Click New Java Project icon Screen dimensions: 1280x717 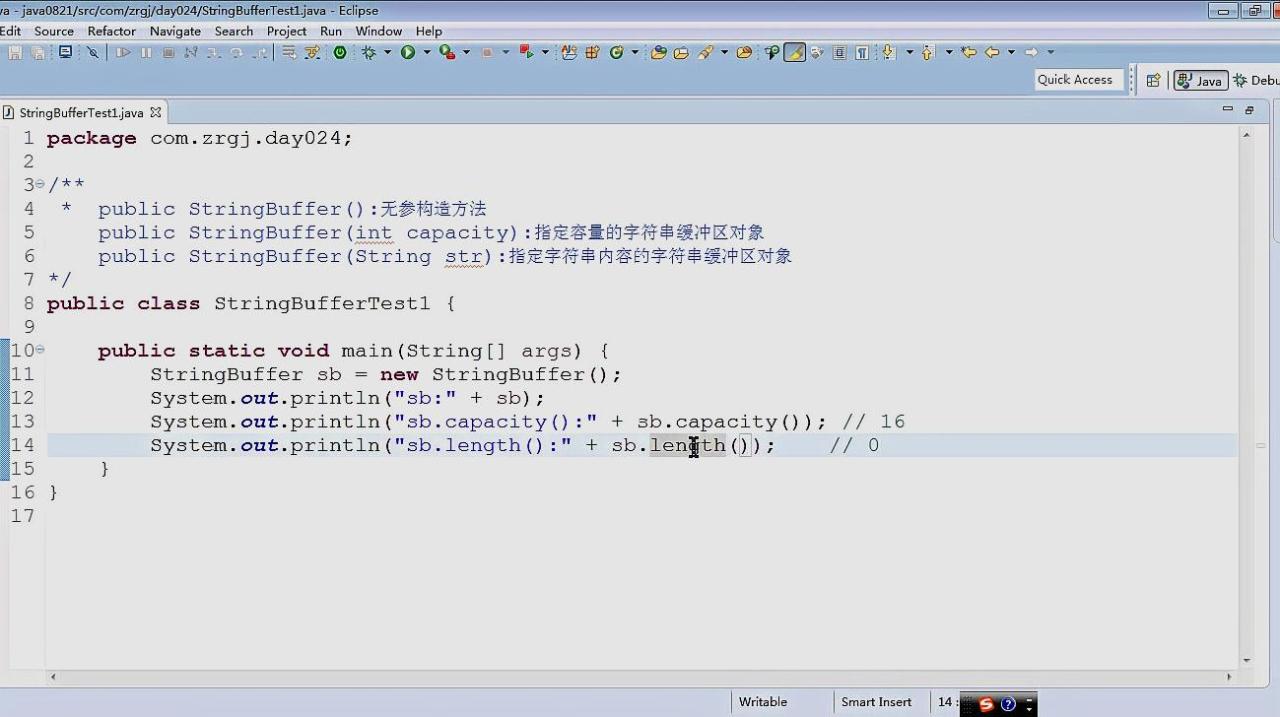(569, 52)
